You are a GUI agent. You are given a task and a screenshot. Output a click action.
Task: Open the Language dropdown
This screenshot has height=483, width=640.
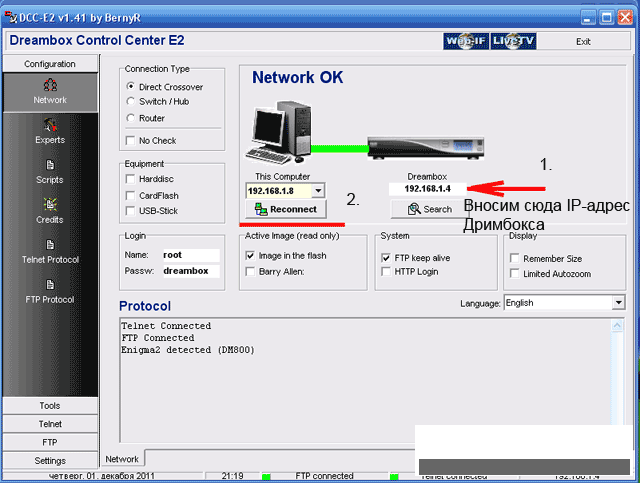tap(617, 302)
